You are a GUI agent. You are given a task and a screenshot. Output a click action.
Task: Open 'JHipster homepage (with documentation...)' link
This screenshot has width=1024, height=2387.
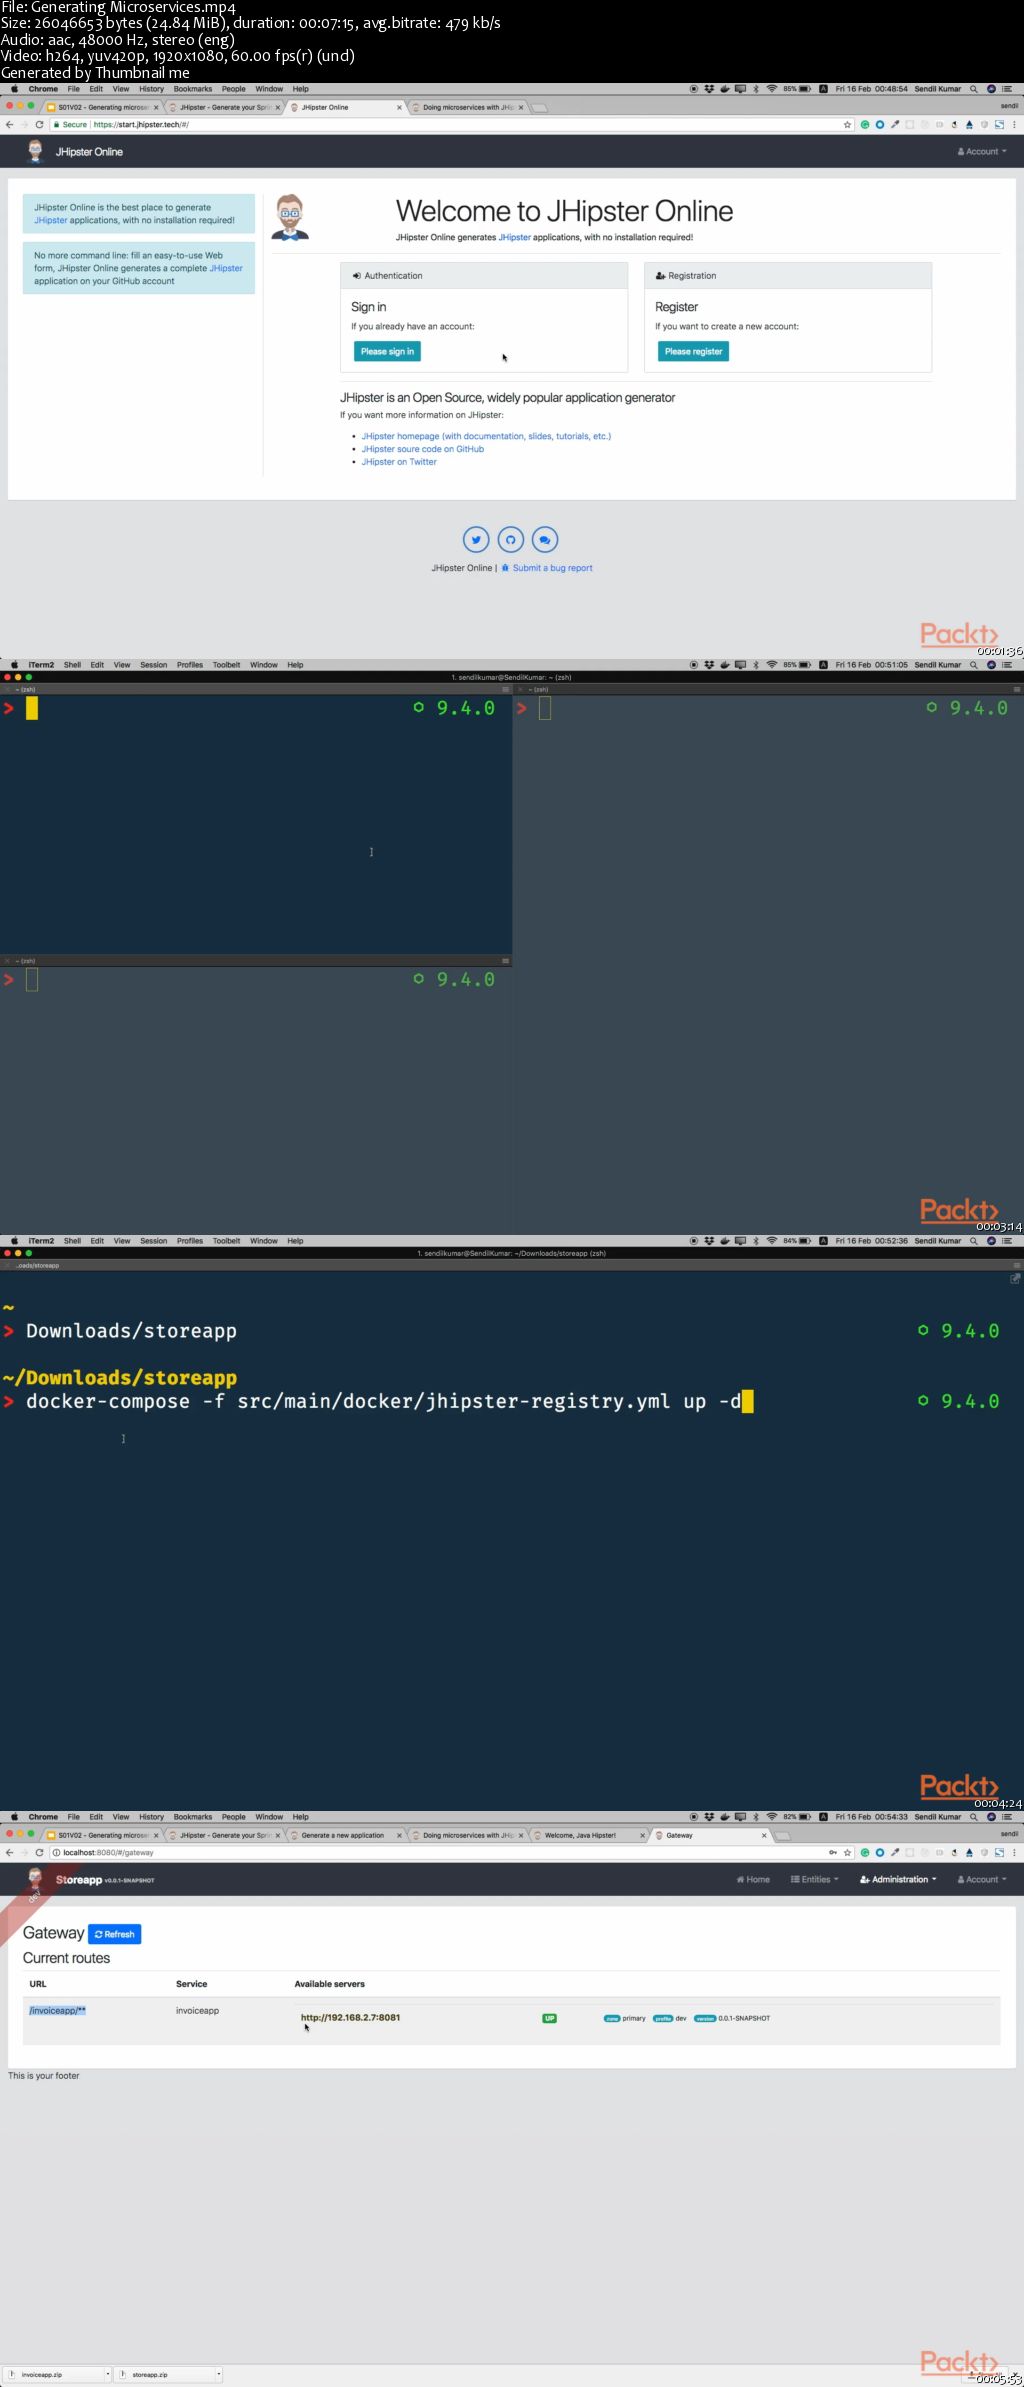click(x=486, y=436)
